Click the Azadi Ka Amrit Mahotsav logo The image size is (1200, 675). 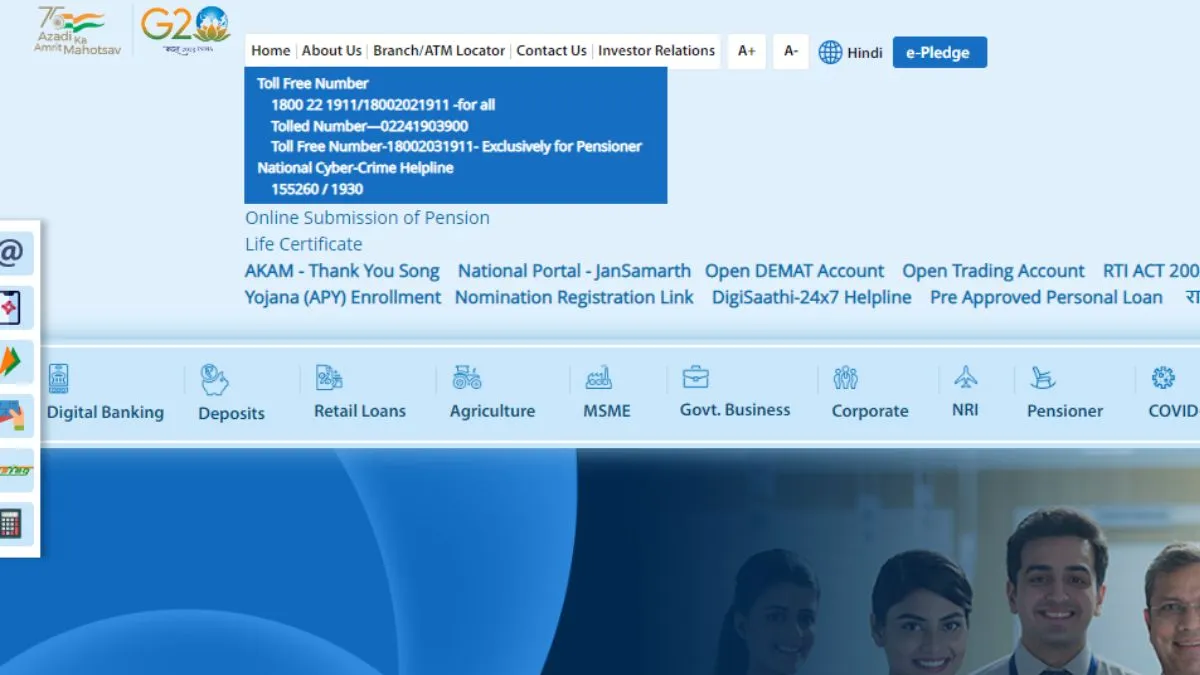77,30
